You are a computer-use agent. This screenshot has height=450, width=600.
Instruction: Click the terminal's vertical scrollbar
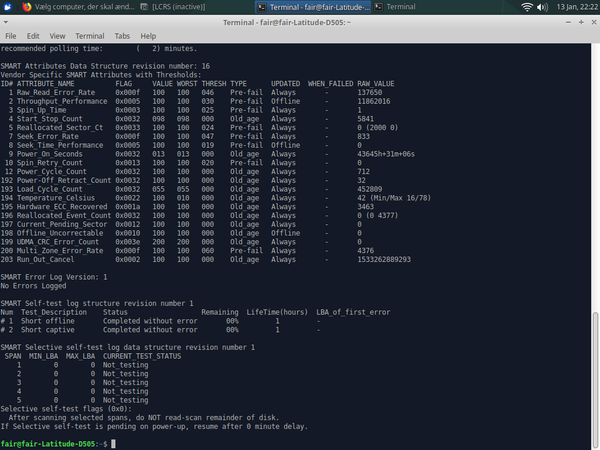pyautogui.click(x=596, y=380)
